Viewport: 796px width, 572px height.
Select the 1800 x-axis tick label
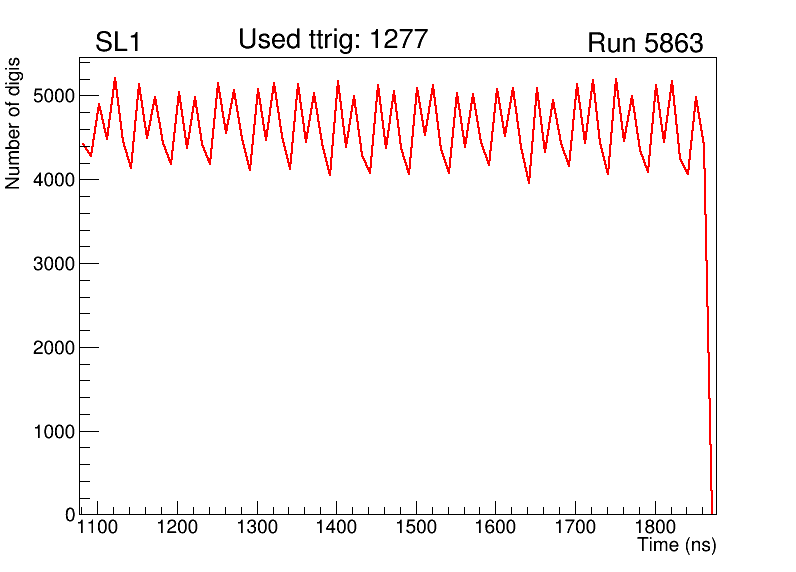coord(656,528)
